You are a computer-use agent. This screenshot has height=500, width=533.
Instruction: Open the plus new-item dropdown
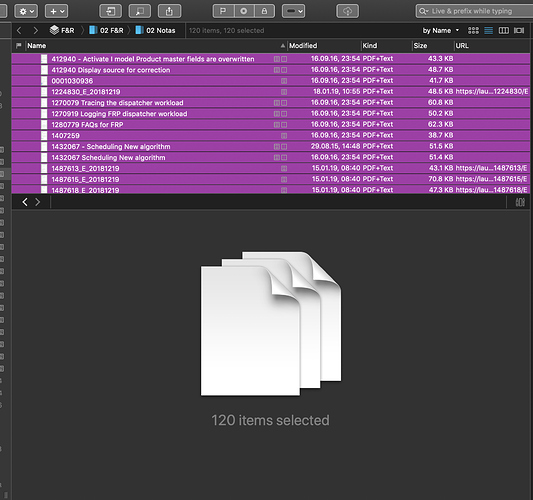[x=56, y=11]
